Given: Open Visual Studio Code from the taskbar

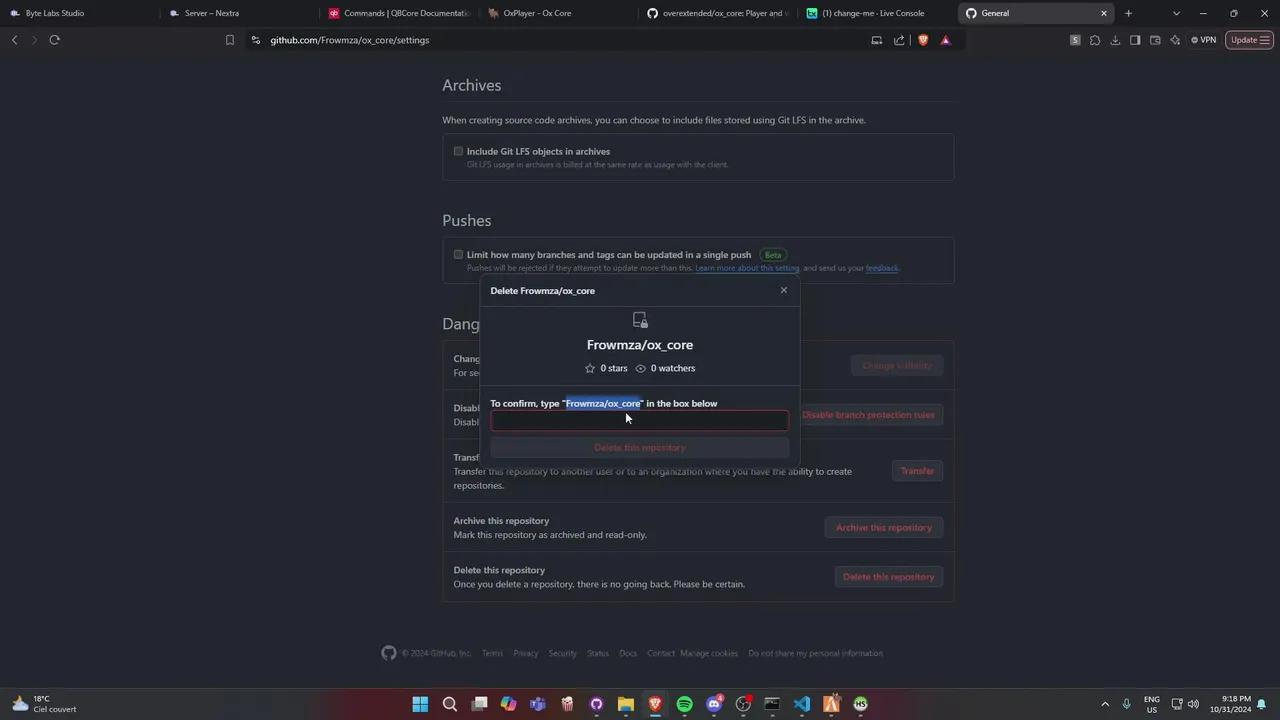Looking at the screenshot, I should point(802,704).
